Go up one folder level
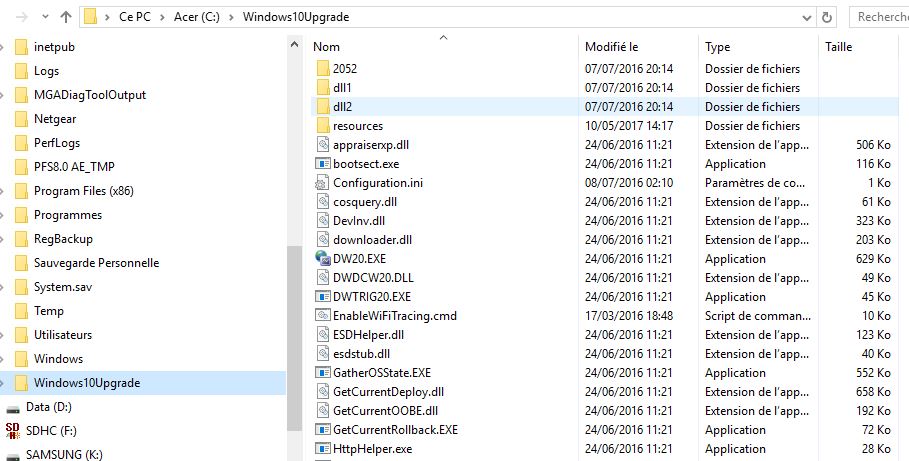Image resolution: width=909 pixels, height=461 pixels. 66,17
